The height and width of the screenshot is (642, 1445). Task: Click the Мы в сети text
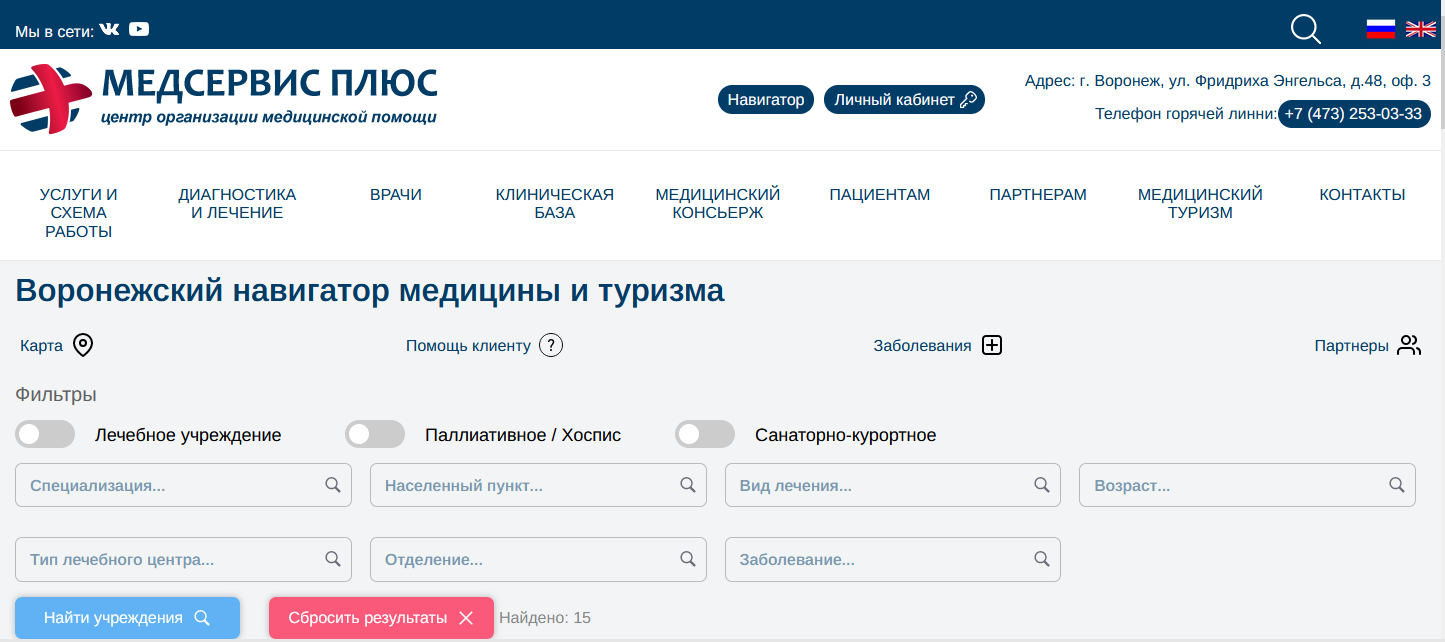coord(55,31)
